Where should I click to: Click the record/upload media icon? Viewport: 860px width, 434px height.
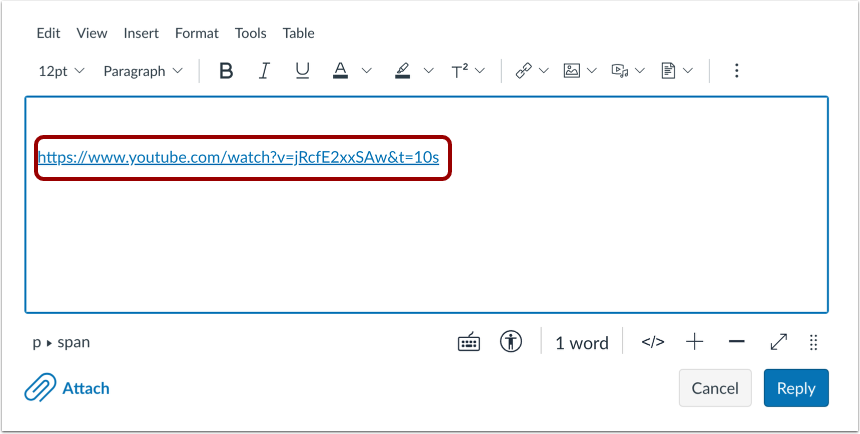click(620, 71)
